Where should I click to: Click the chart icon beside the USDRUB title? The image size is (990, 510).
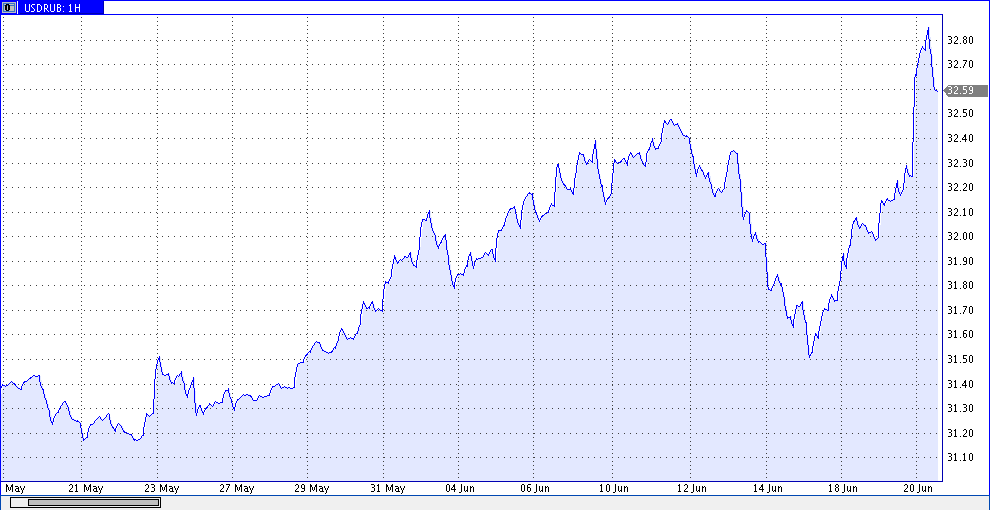9,8
